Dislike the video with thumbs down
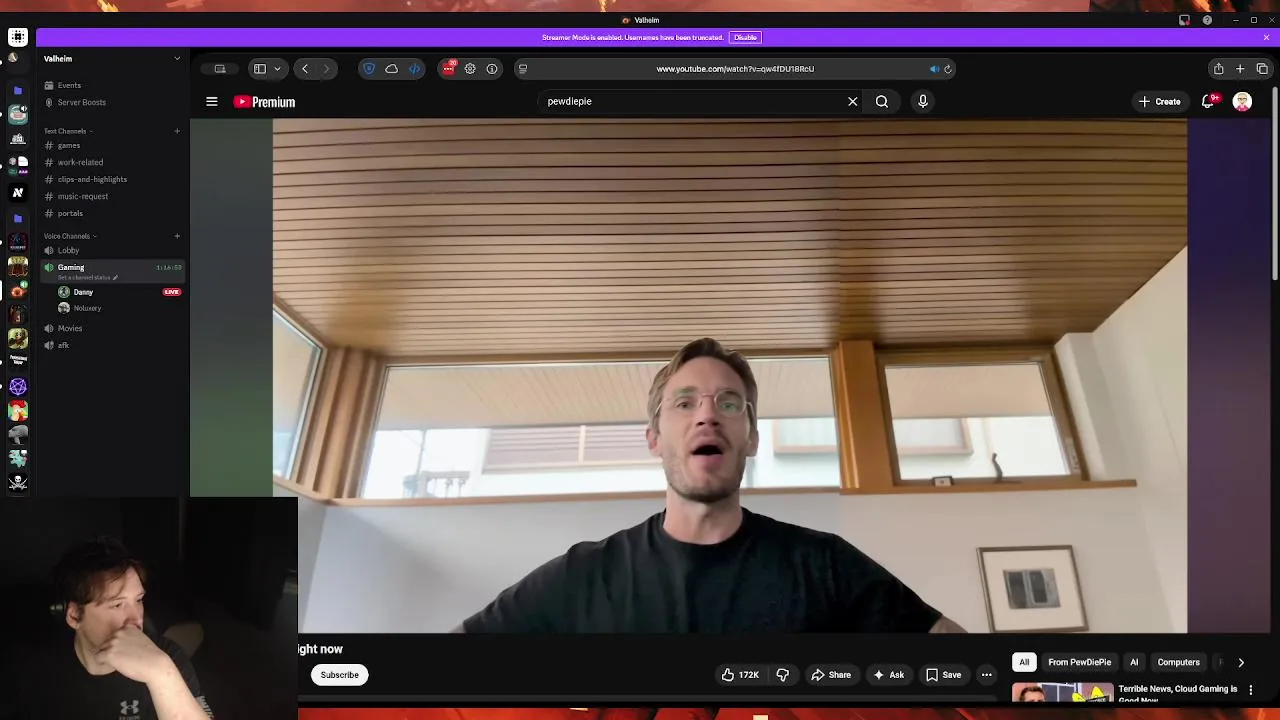Screen dimensions: 1280x720 pos(783,675)
